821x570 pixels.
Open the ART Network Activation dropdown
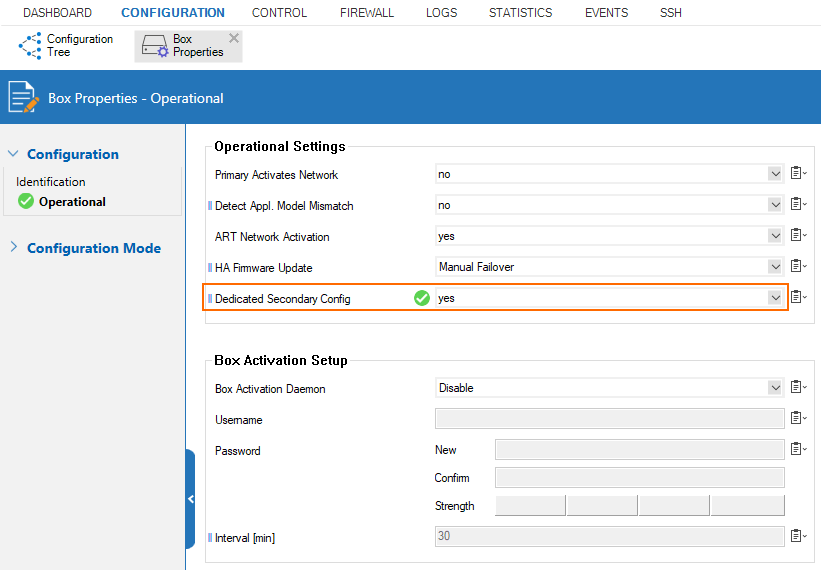[775, 236]
